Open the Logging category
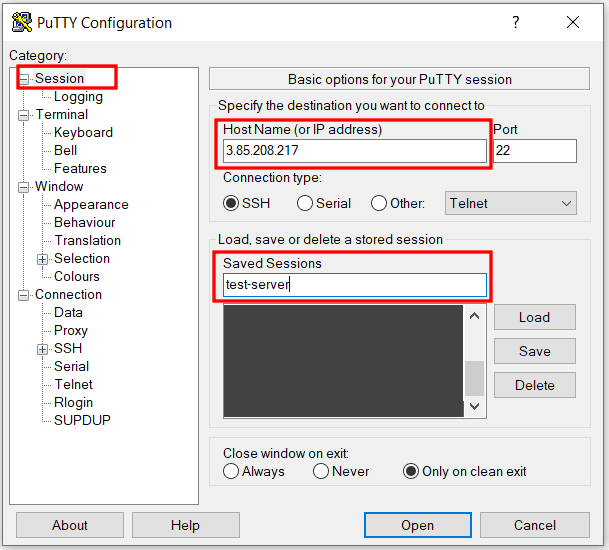609x550 pixels. click(x=78, y=97)
